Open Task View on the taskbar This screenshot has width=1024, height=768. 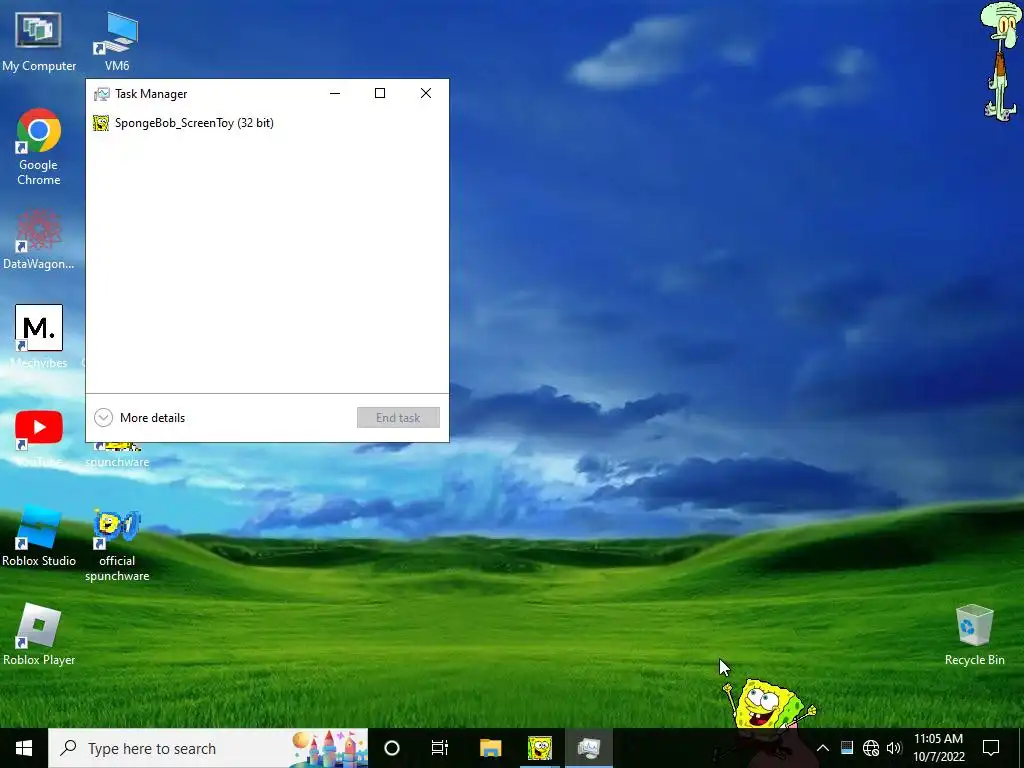click(440, 748)
